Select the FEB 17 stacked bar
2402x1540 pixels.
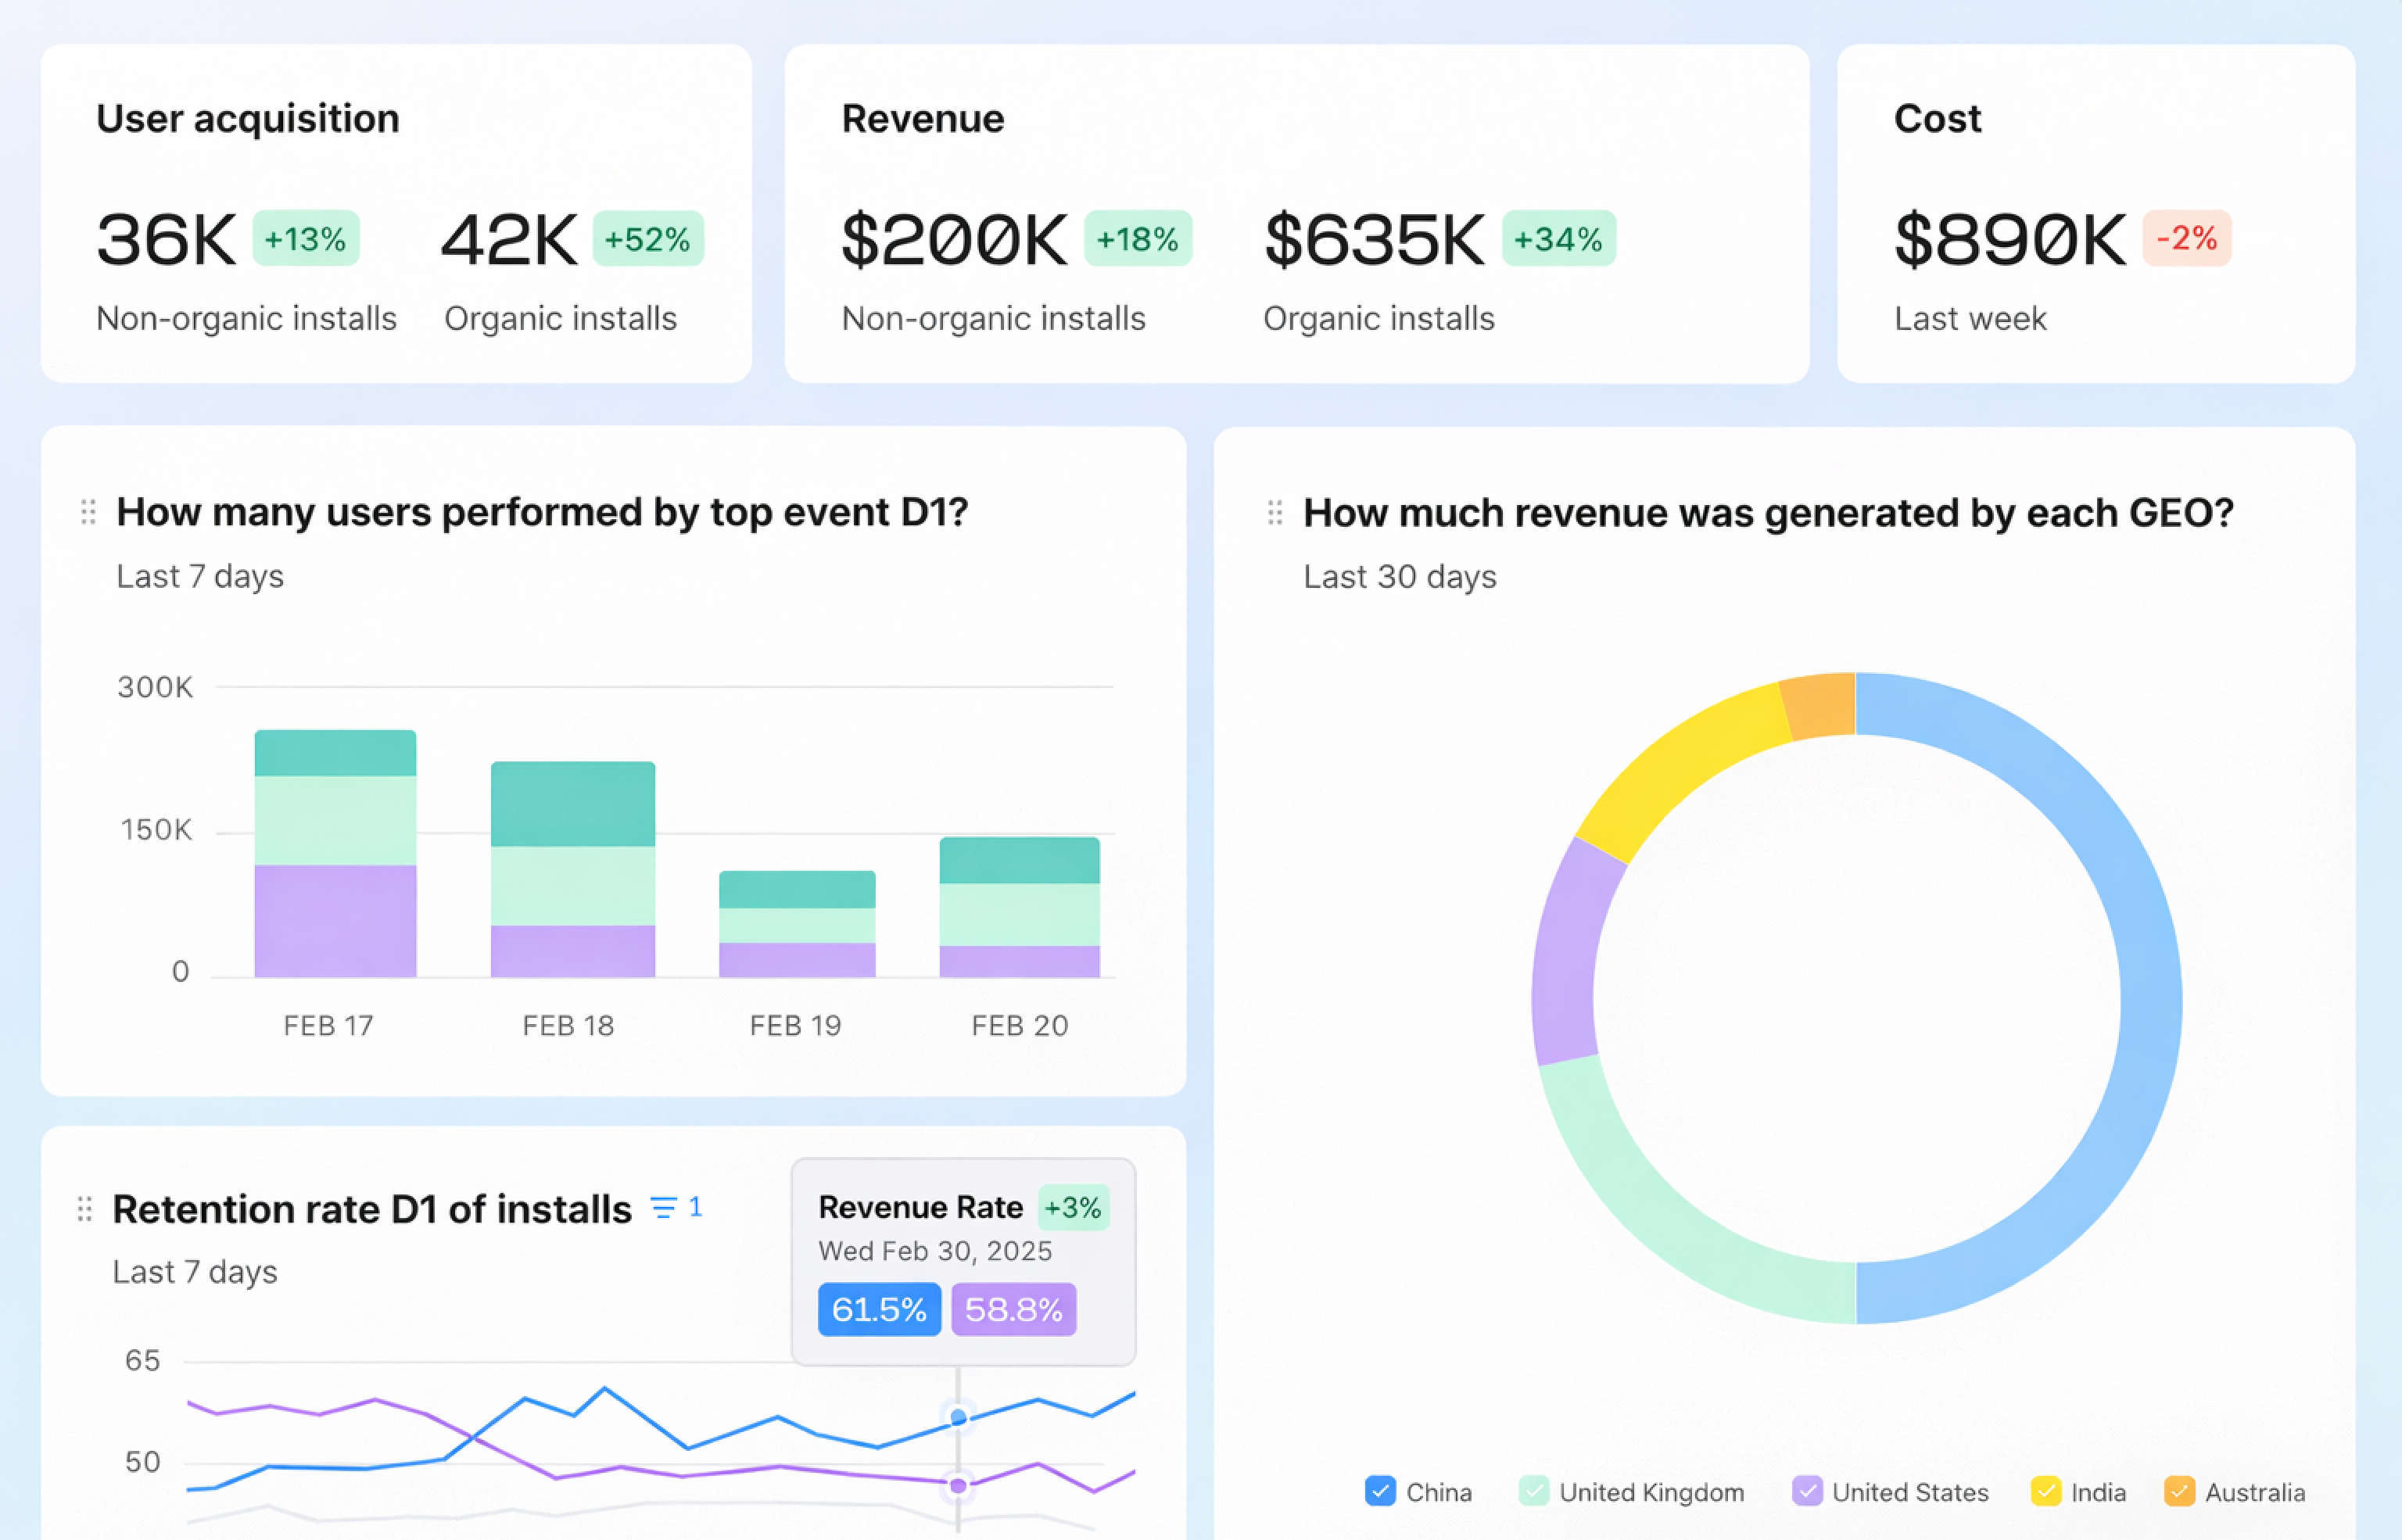coord(335,854)
